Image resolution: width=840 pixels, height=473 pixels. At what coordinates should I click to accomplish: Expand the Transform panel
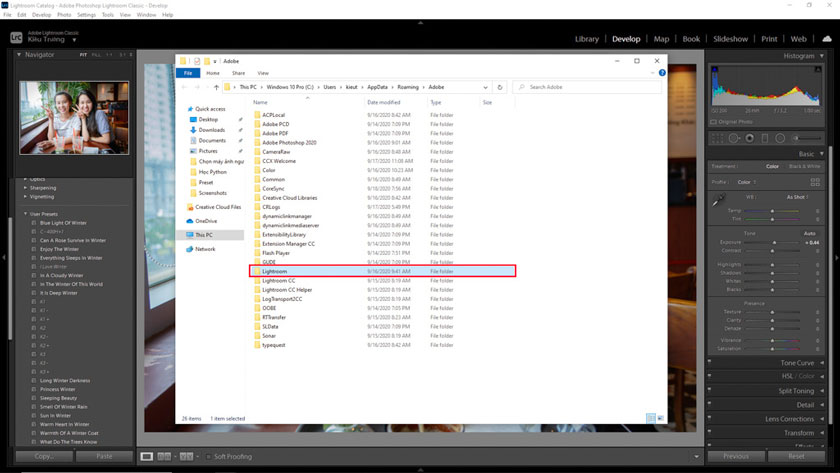coord(822,433)
